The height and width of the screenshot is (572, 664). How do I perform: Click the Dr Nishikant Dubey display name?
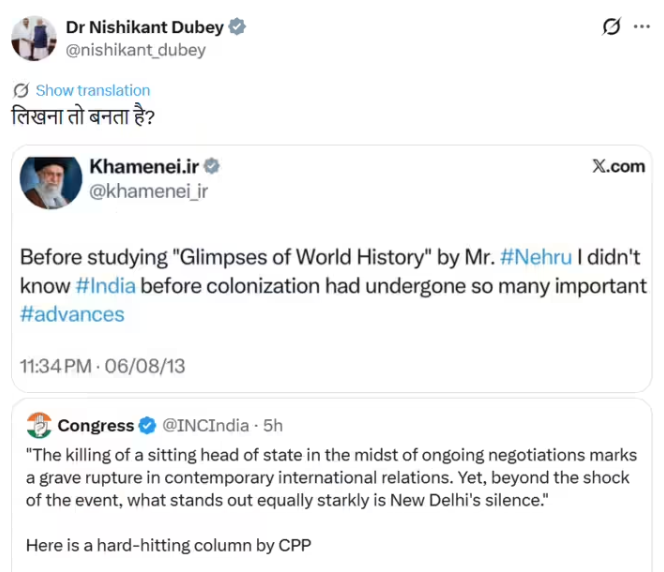[145, 27]
